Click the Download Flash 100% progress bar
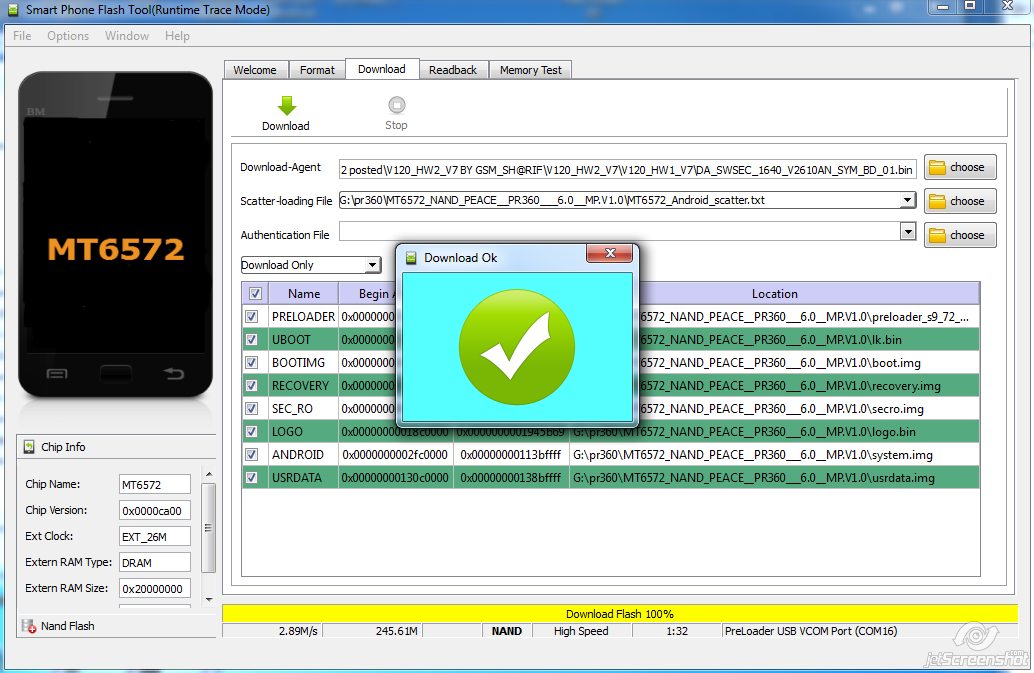Image resolution: width=1034 pixels, height=673 pixels. tap(620, 614)
